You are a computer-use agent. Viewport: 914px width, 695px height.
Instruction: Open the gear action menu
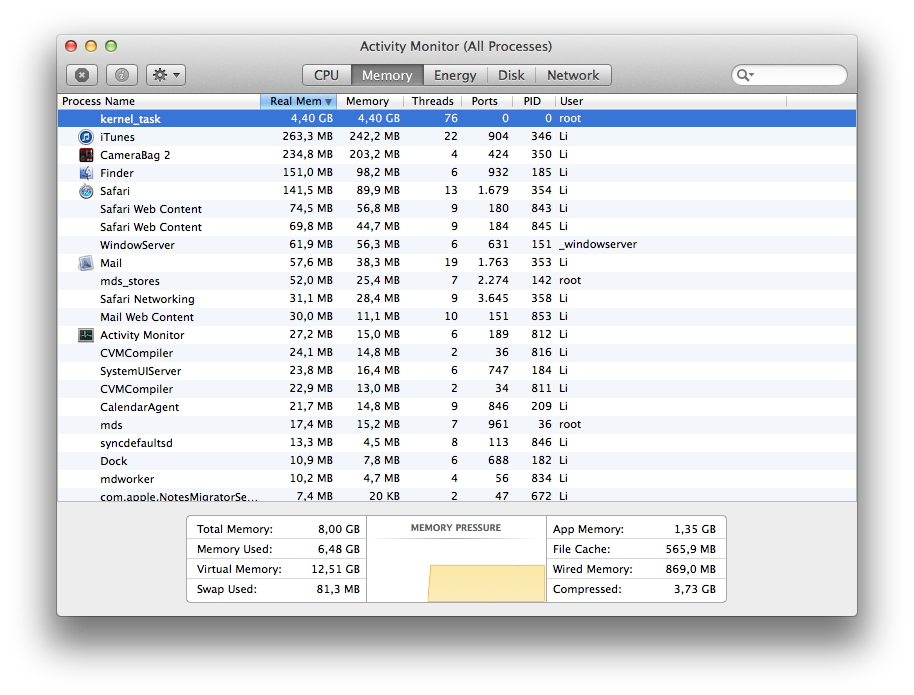click(x=166, y=75)
